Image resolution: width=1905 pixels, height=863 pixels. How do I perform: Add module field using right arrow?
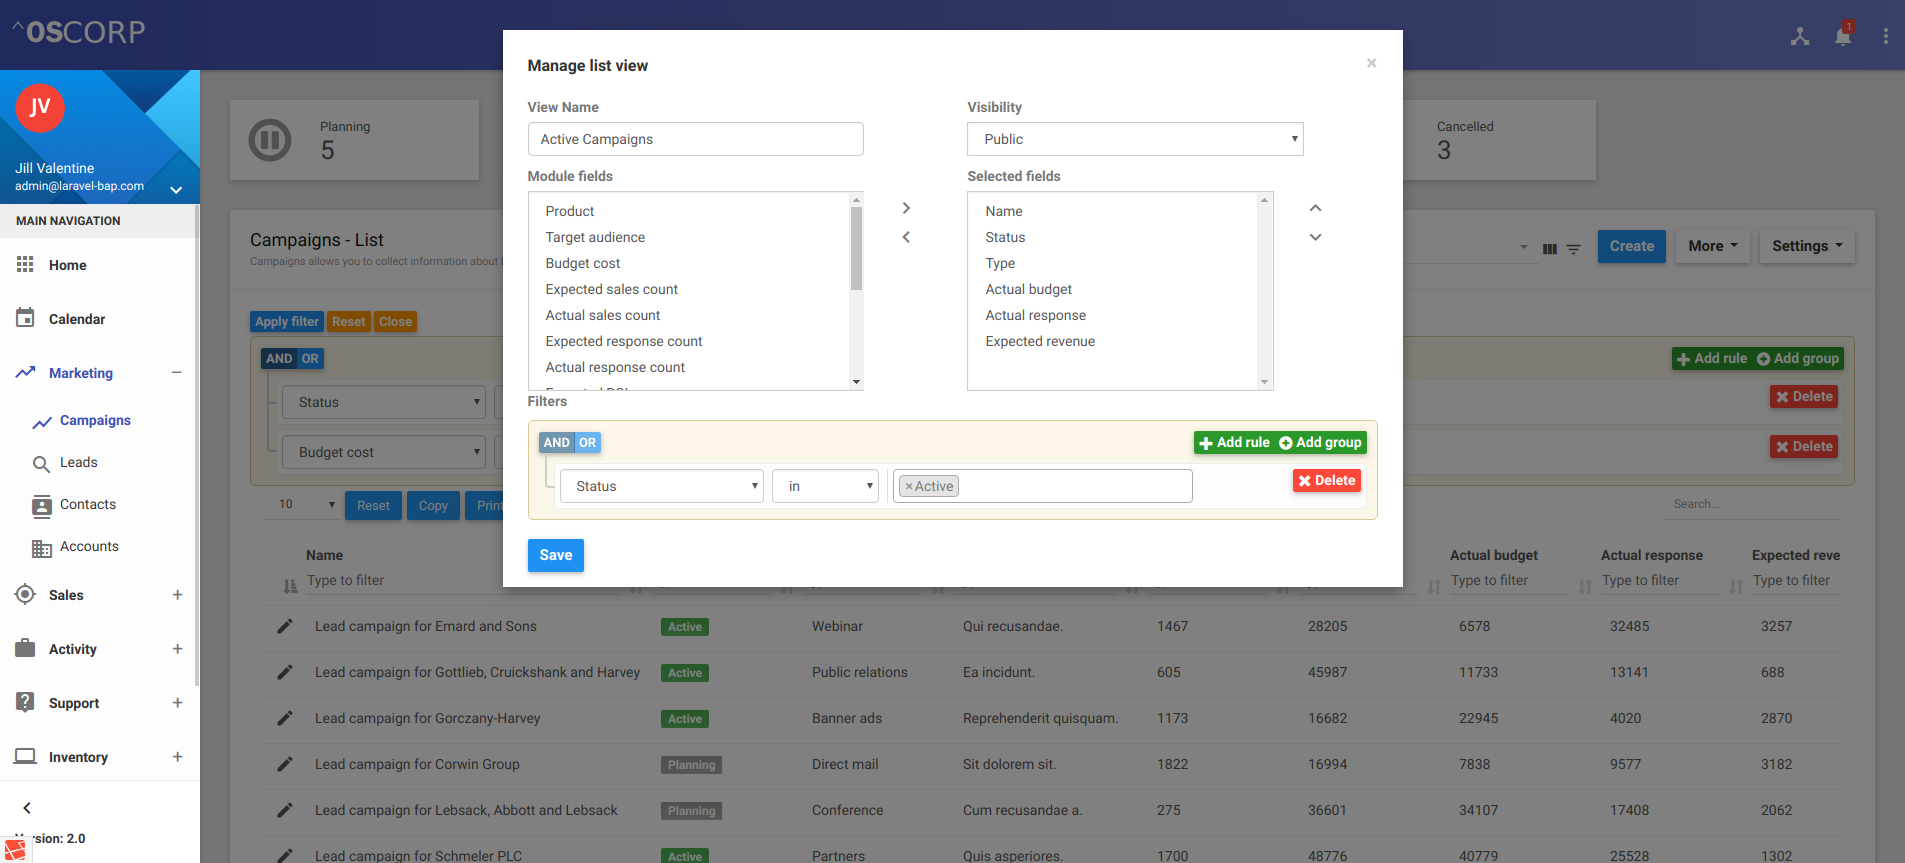coord(906,208)
